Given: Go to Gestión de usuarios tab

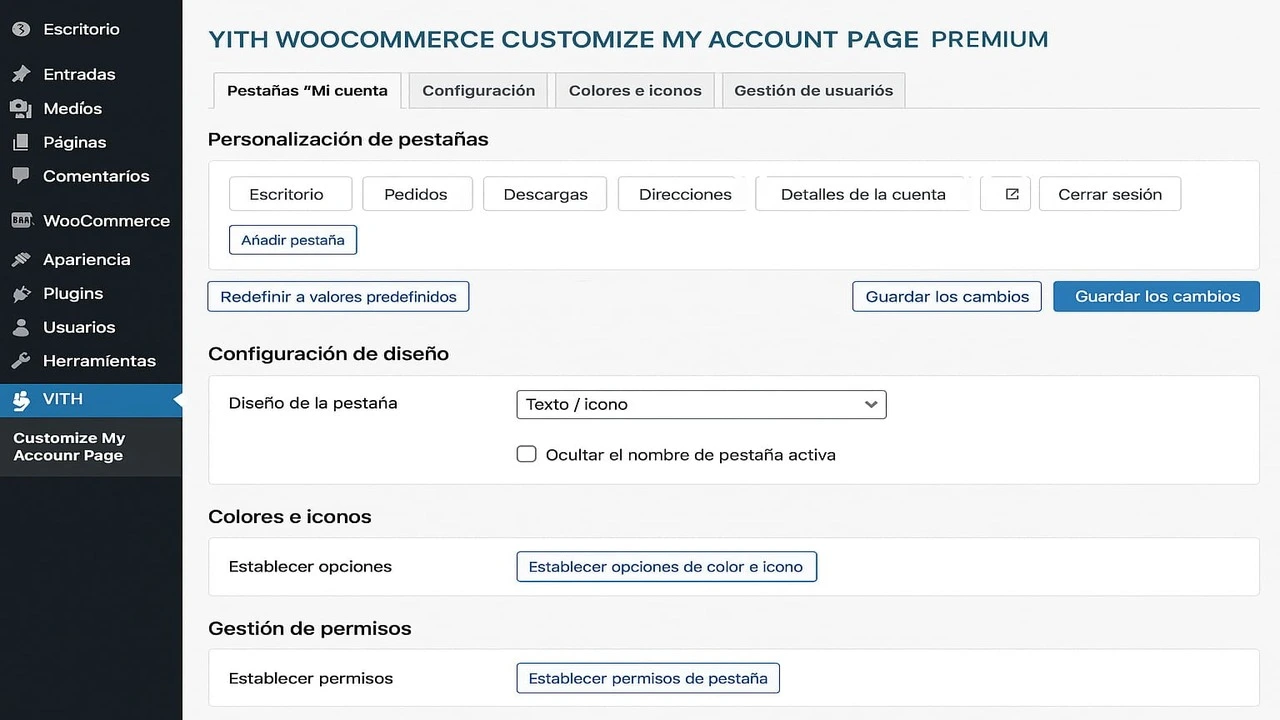Looking at the screenshot, I should pos(813,90).
